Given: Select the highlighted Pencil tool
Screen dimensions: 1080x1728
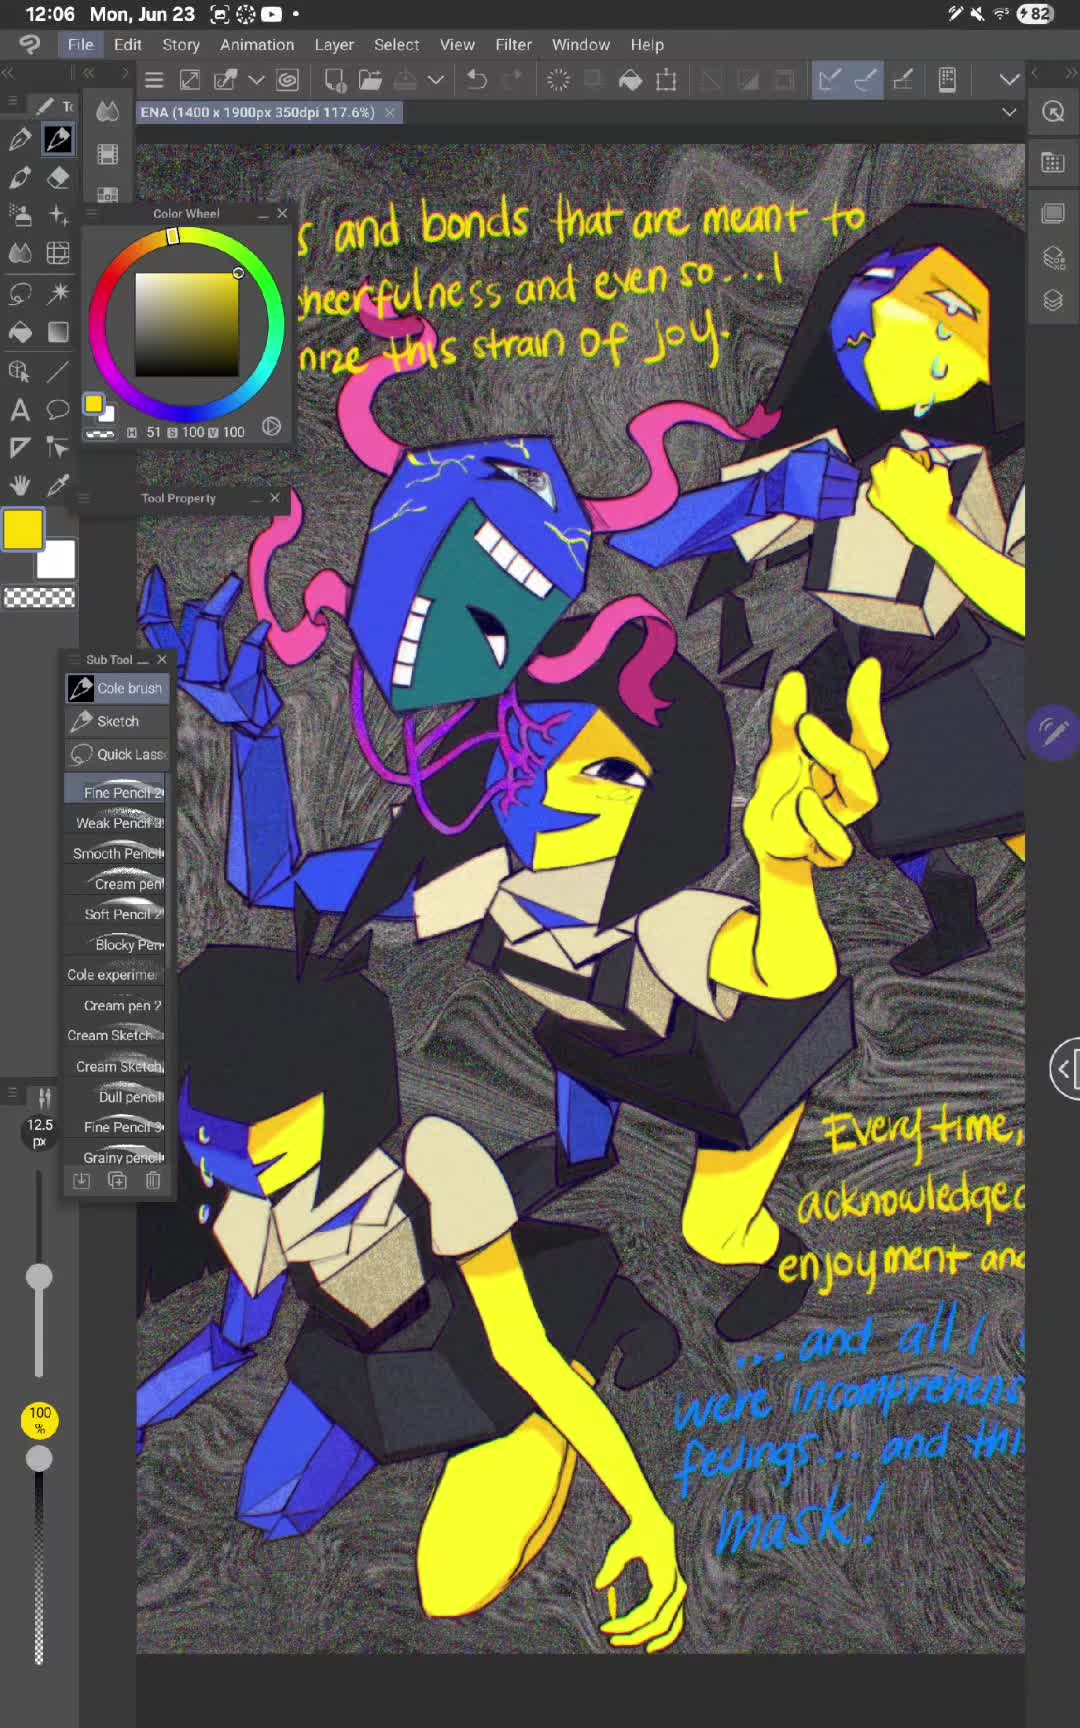Looking at the screenshot, I should click(x=58, y=139).
